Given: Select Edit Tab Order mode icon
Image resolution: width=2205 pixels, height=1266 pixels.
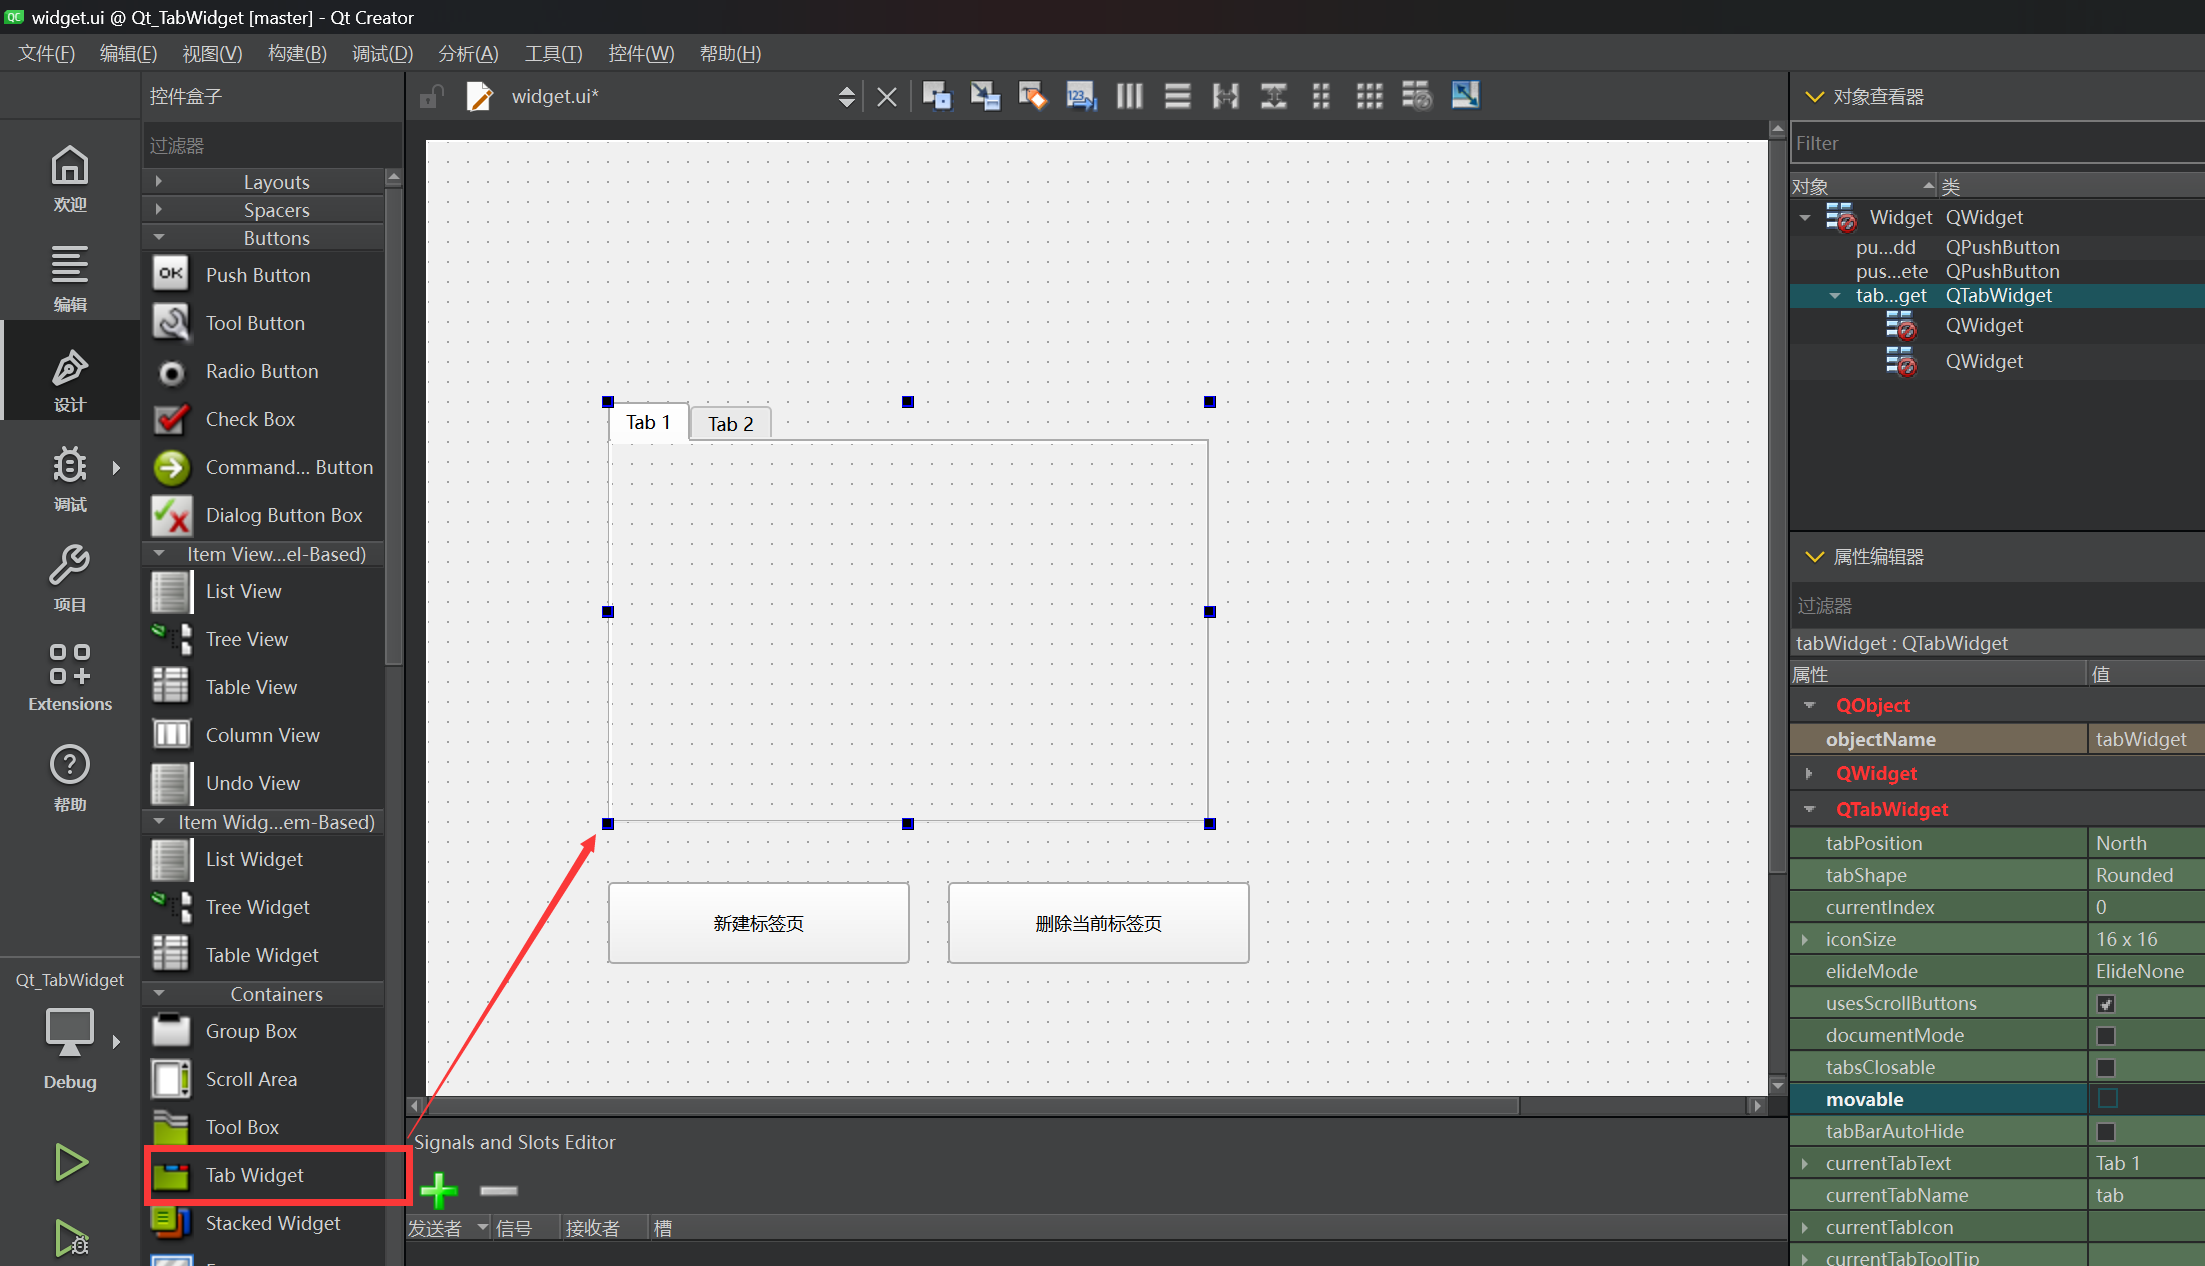Looking at the screenshot, I should click(1081, 96).
